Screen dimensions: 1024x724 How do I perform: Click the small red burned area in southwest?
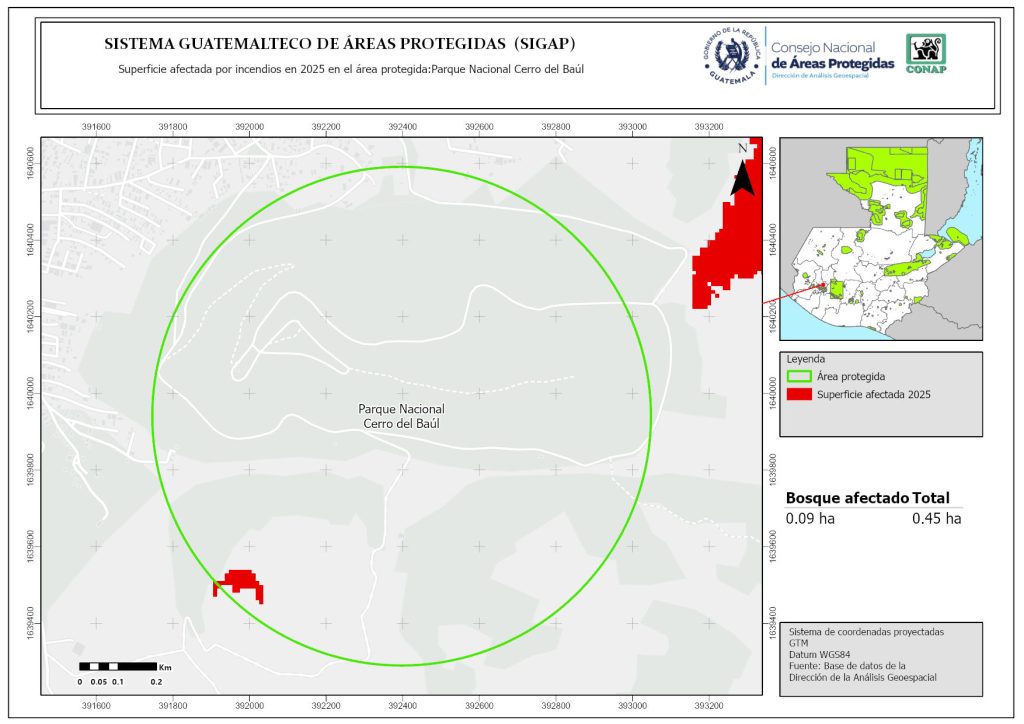tap(238, 582)
